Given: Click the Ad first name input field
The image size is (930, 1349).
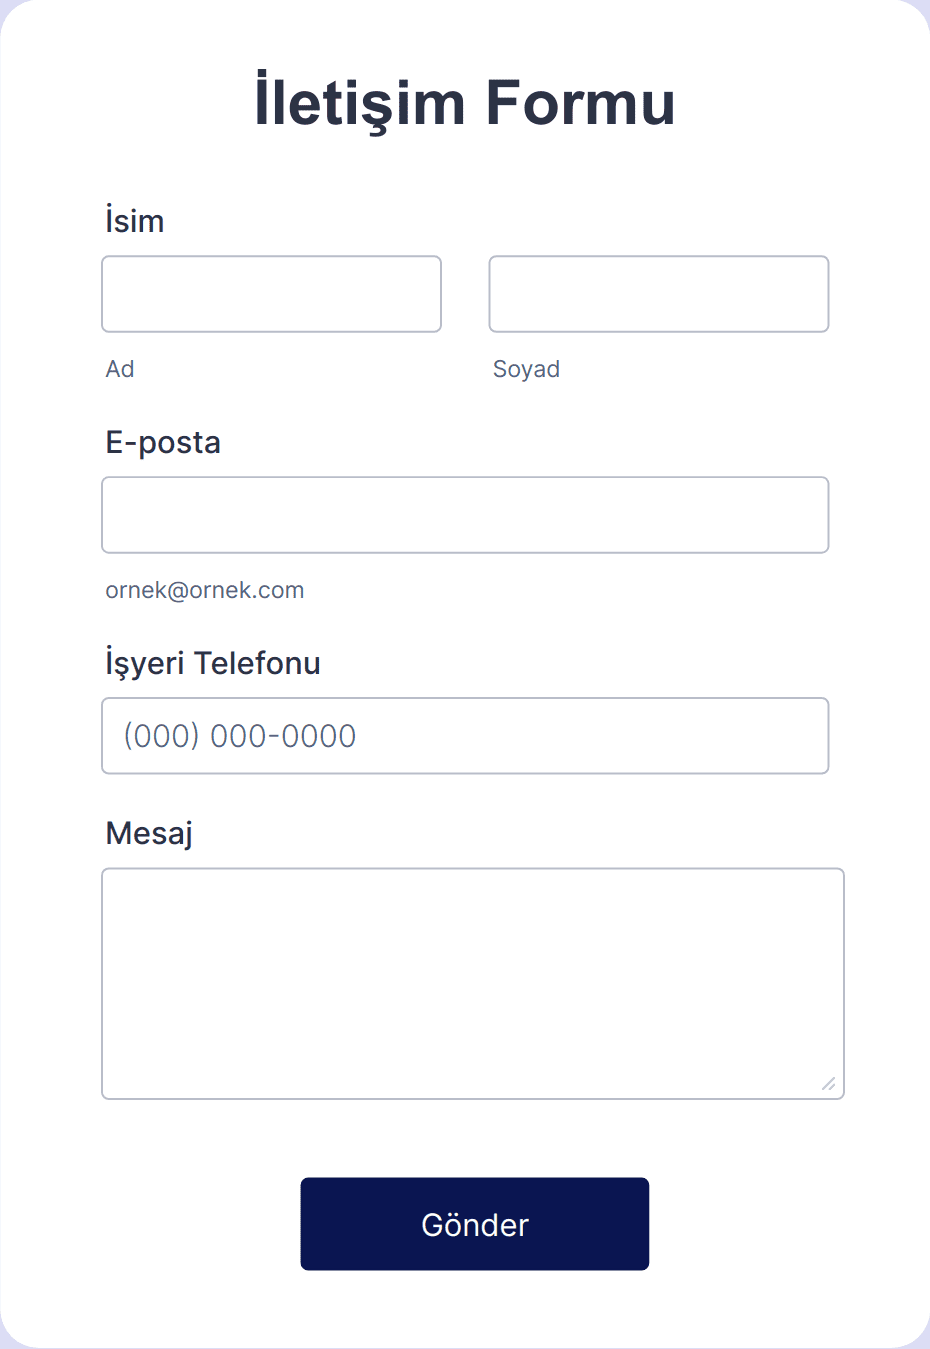Looking at the screenshot, I should [271, 294].
